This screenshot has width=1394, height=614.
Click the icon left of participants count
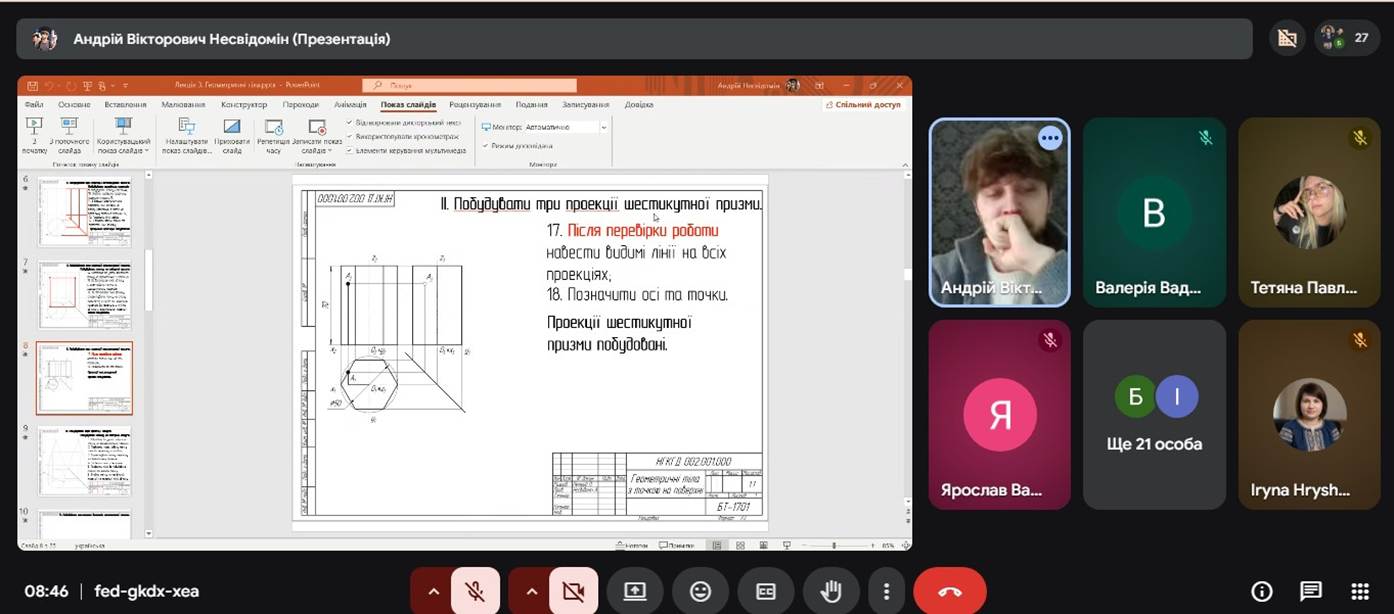point(1288,38)
